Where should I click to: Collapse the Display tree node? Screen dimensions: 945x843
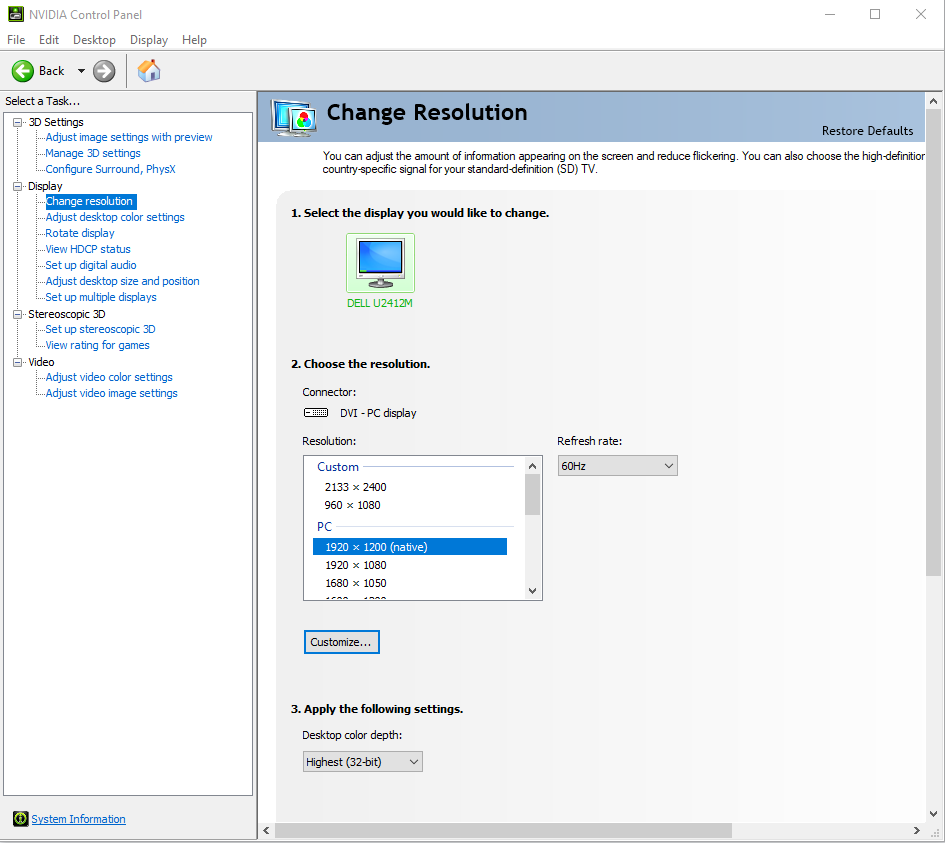click(x=17, y=186)
